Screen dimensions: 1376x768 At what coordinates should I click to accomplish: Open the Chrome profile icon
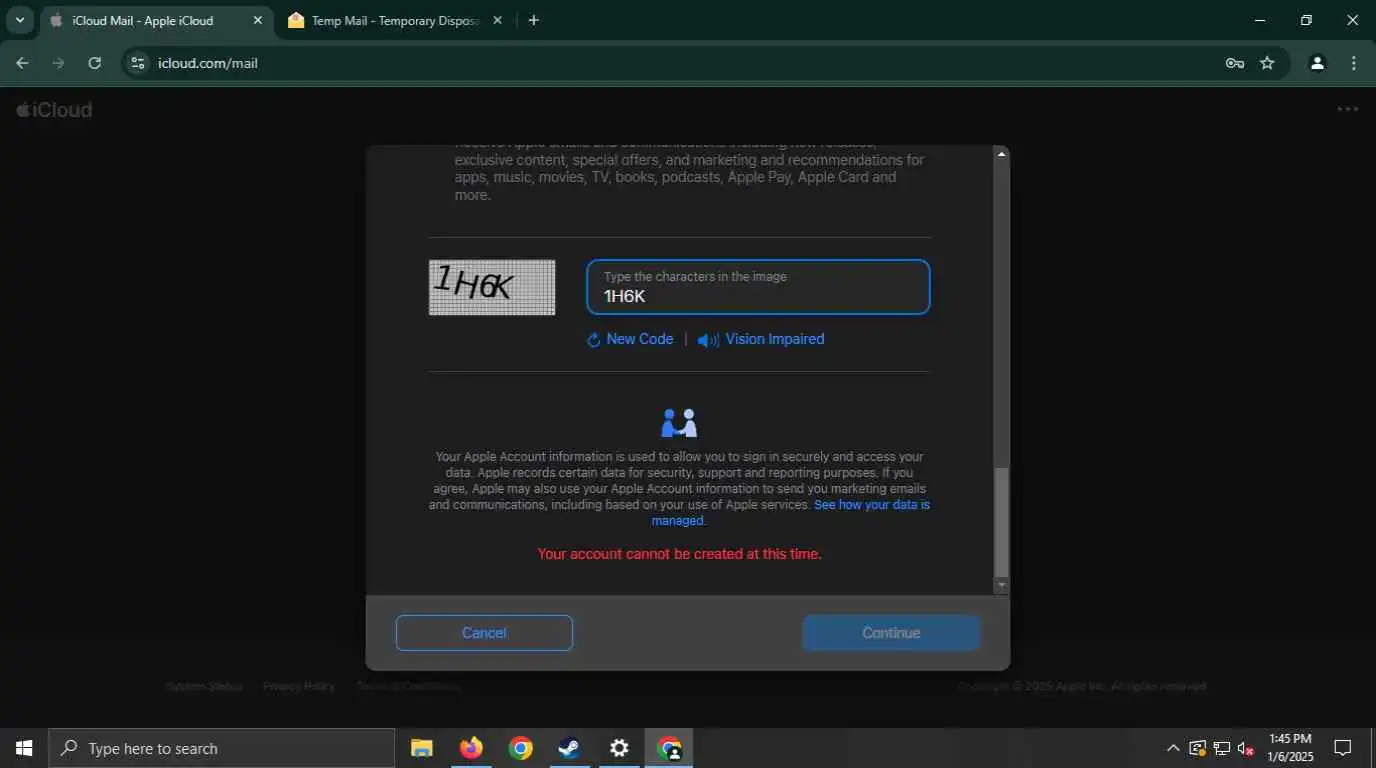(x=1317, y=63)
